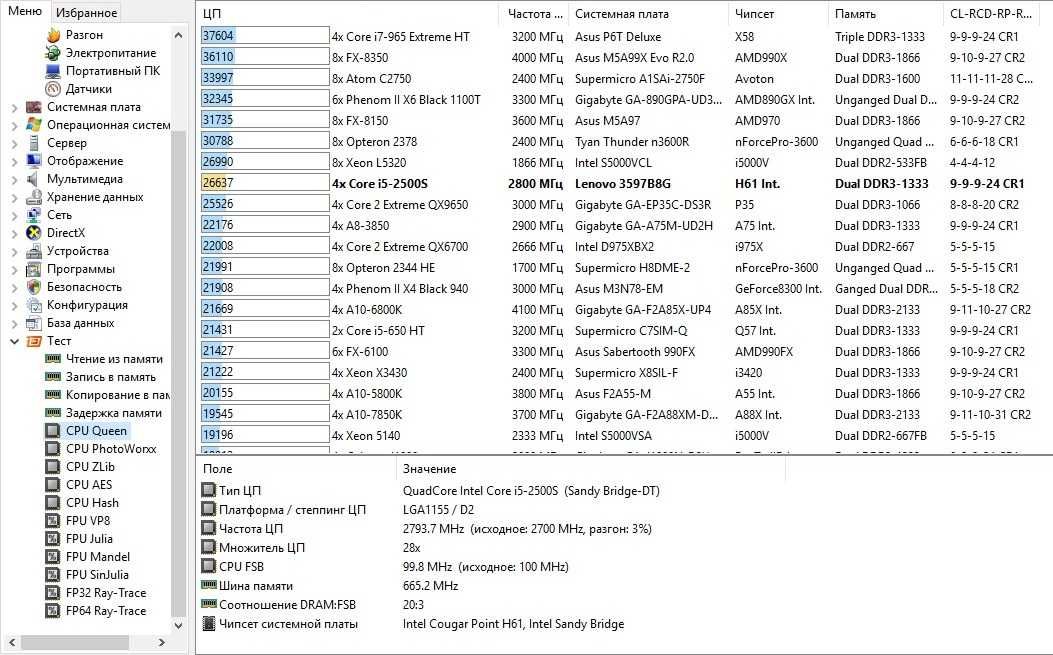1053x655 pixels.
Task: Expand the DirectX tree node
Action: tap(15, 233)
